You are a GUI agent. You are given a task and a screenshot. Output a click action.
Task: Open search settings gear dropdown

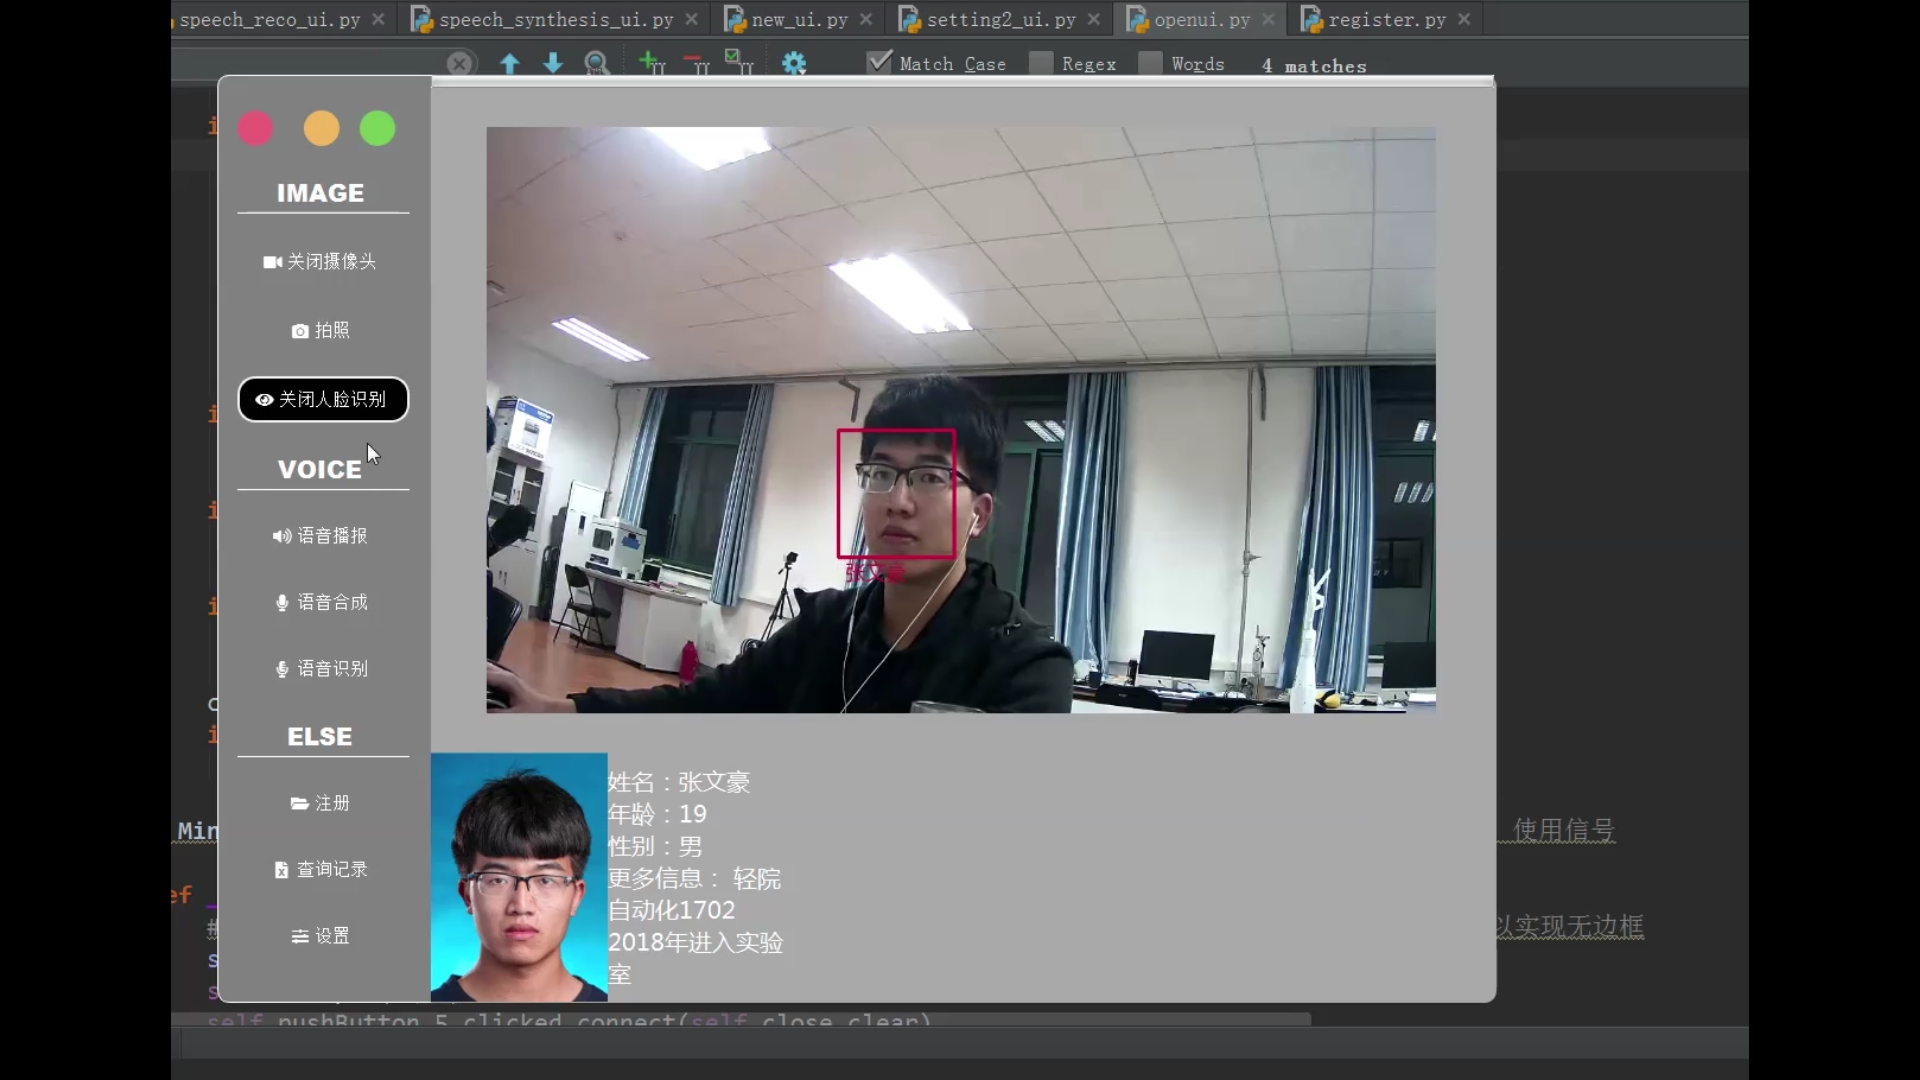point(794,64)
